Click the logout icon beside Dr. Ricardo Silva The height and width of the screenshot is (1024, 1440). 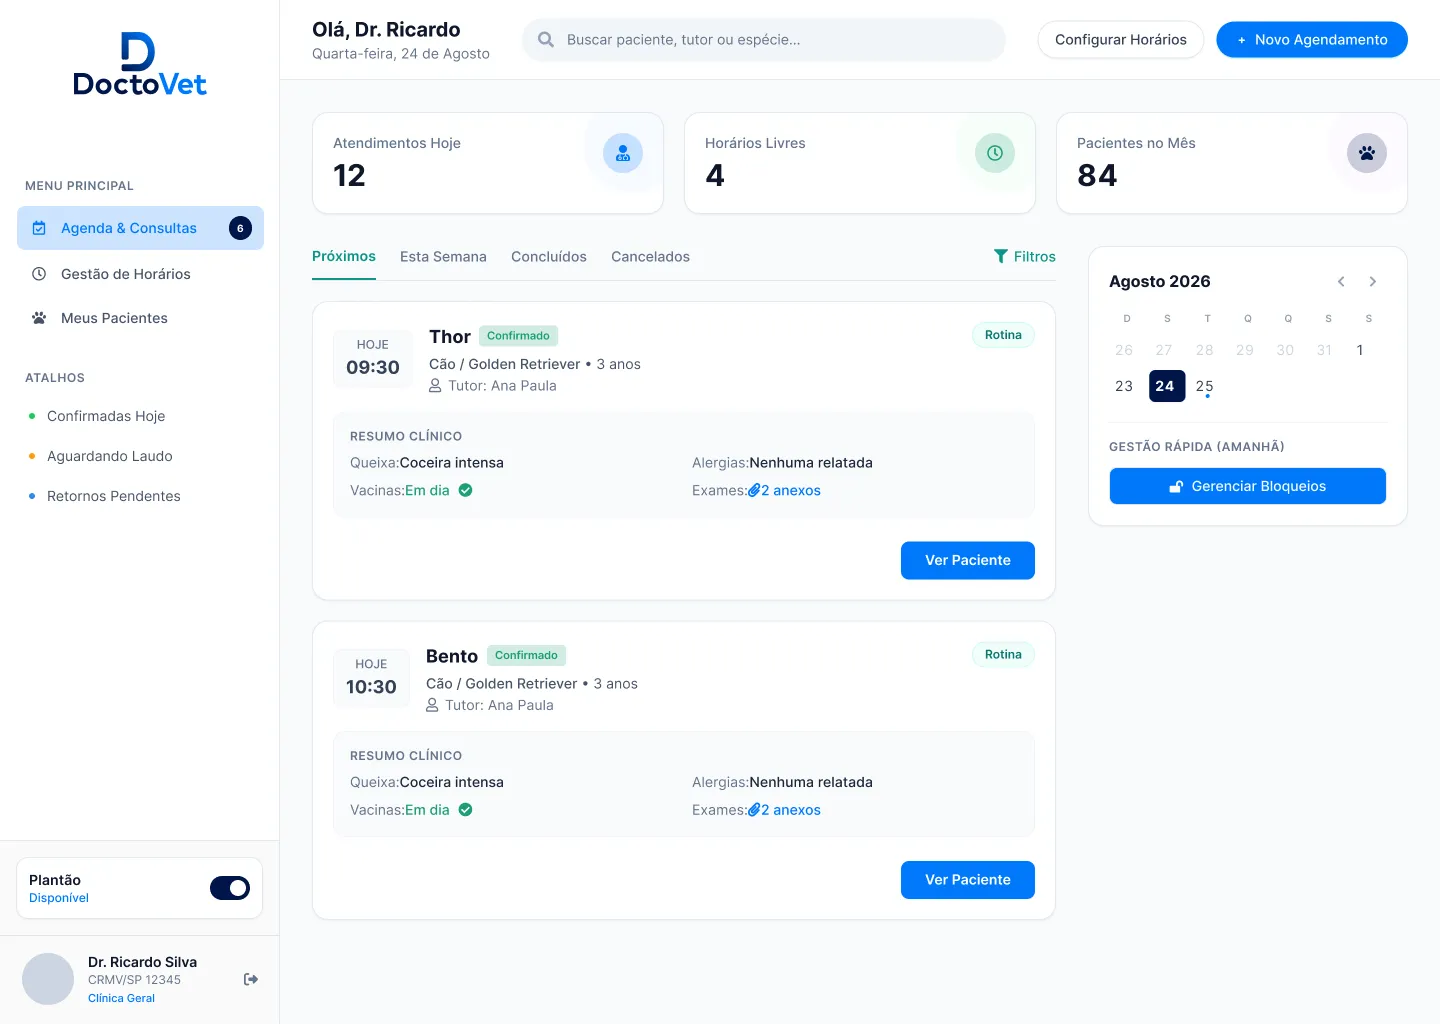coord(251,979)
